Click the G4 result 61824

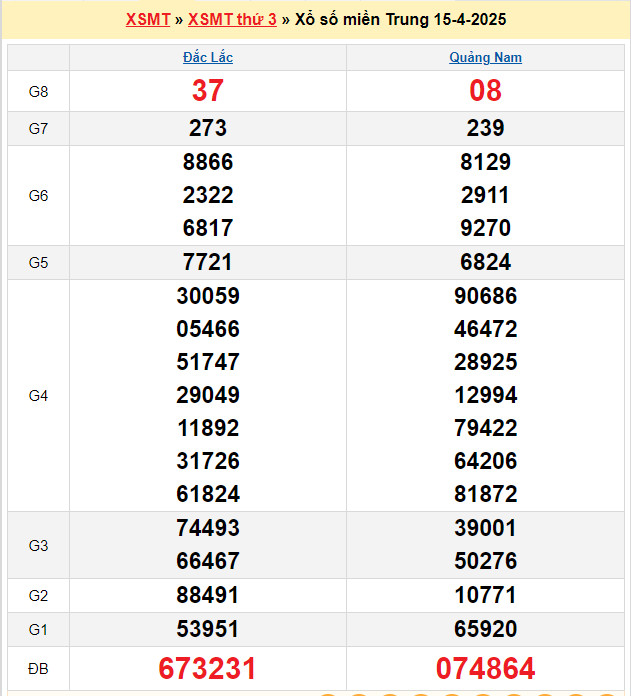click(x=208, y=494)
